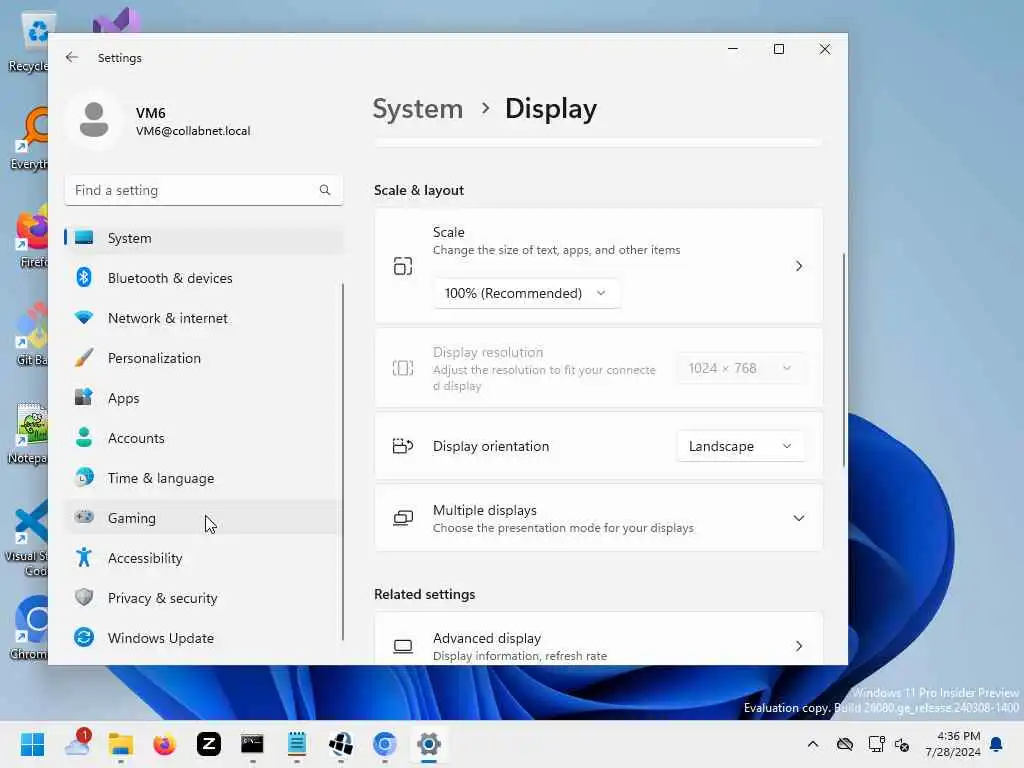Viewport: 1024px width, 768px height.
Task: Click the Gaming controller icon
Action: tap(84, 517)
